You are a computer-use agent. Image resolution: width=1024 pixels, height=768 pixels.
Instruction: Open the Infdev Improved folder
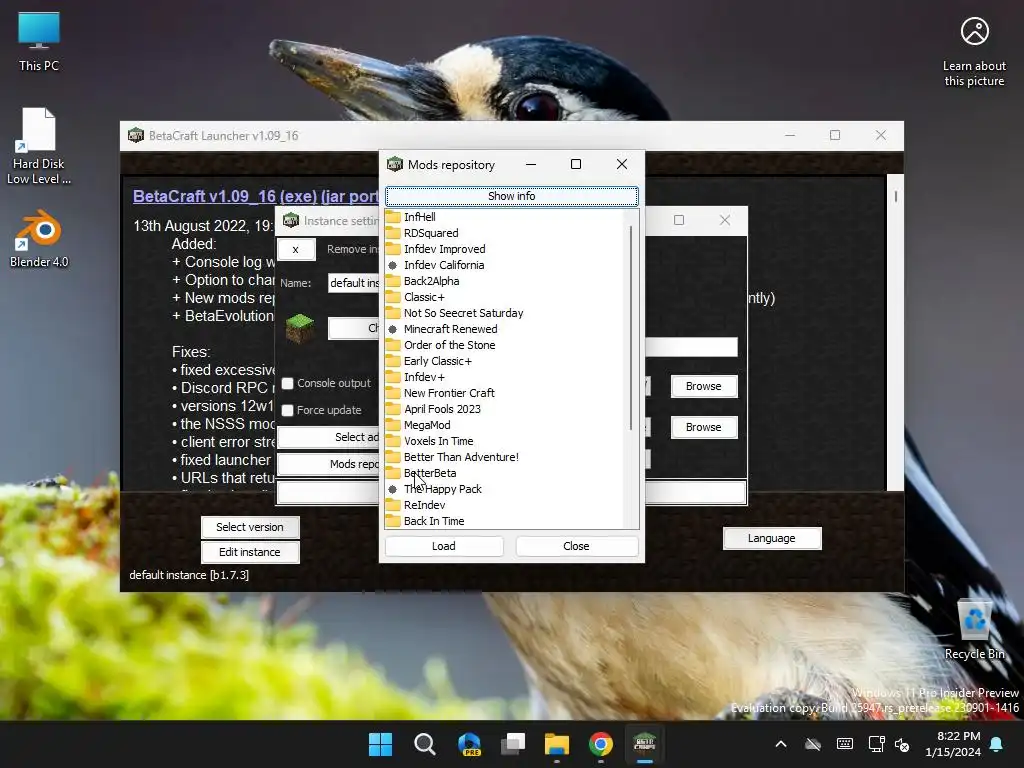pos(444,249)
